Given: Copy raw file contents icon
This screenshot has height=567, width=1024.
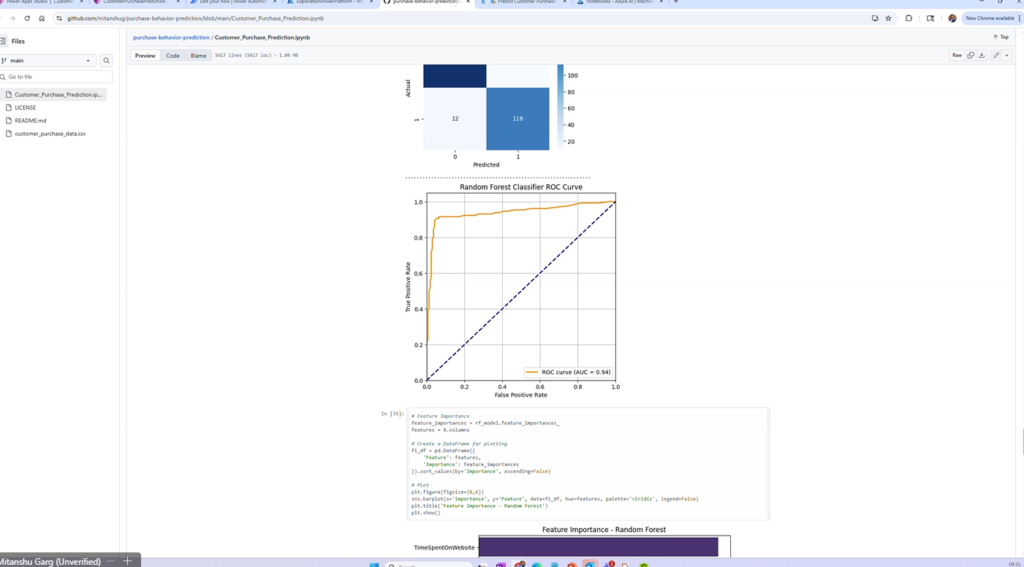Looking at the screenshot, I should [970, 56].
